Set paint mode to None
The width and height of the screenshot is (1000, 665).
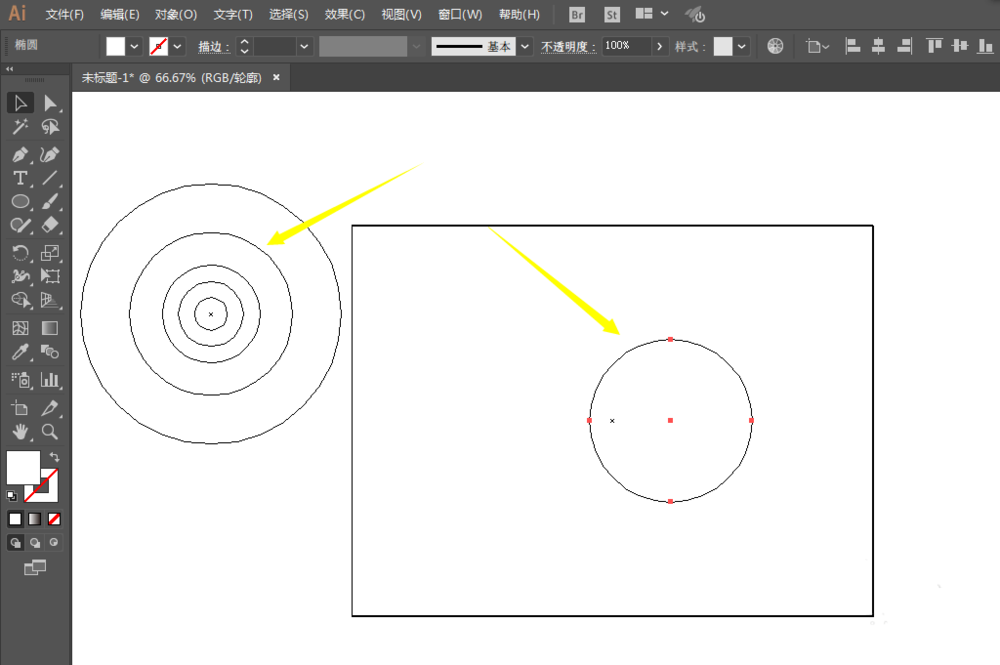pos(55,519)
